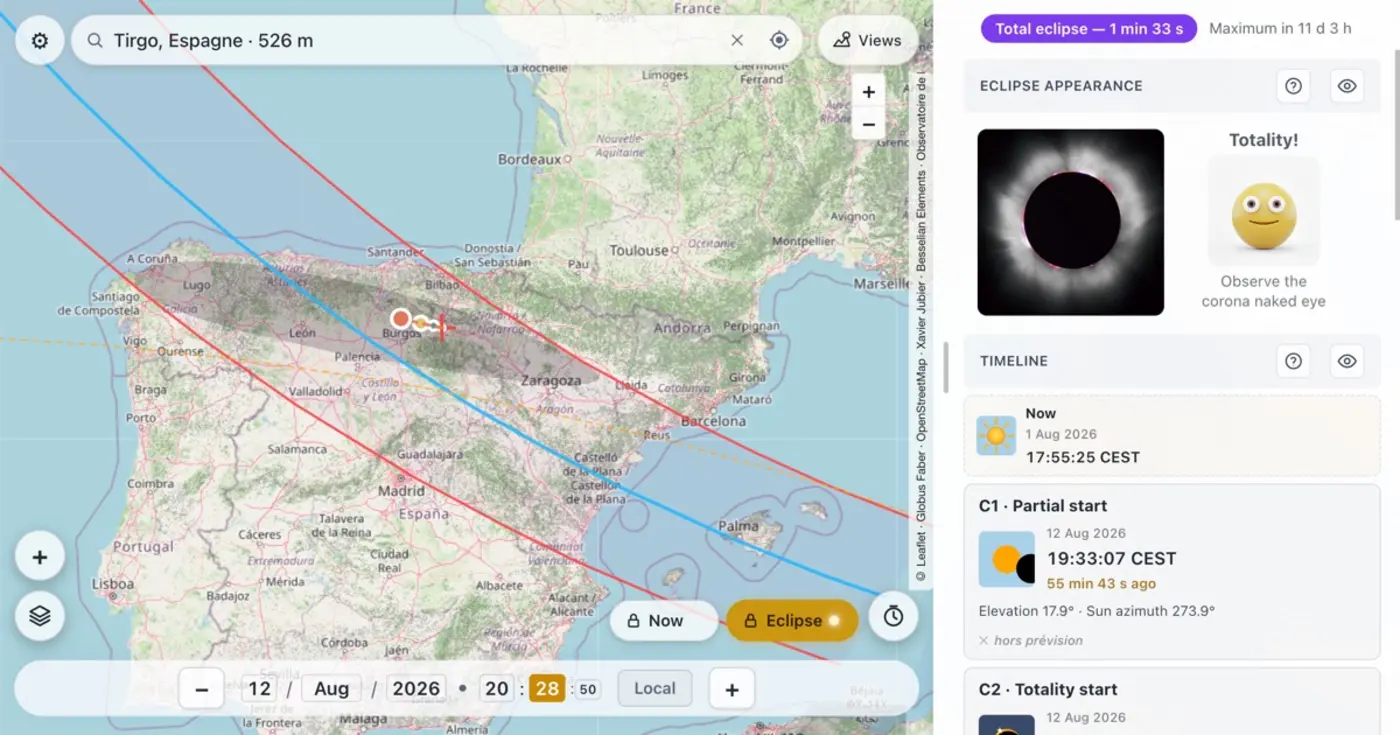This screenshot has width=1400, height=735.
Task: Toggle Eclipse Appearance section visibility
Action: [x=1347, y=86]
